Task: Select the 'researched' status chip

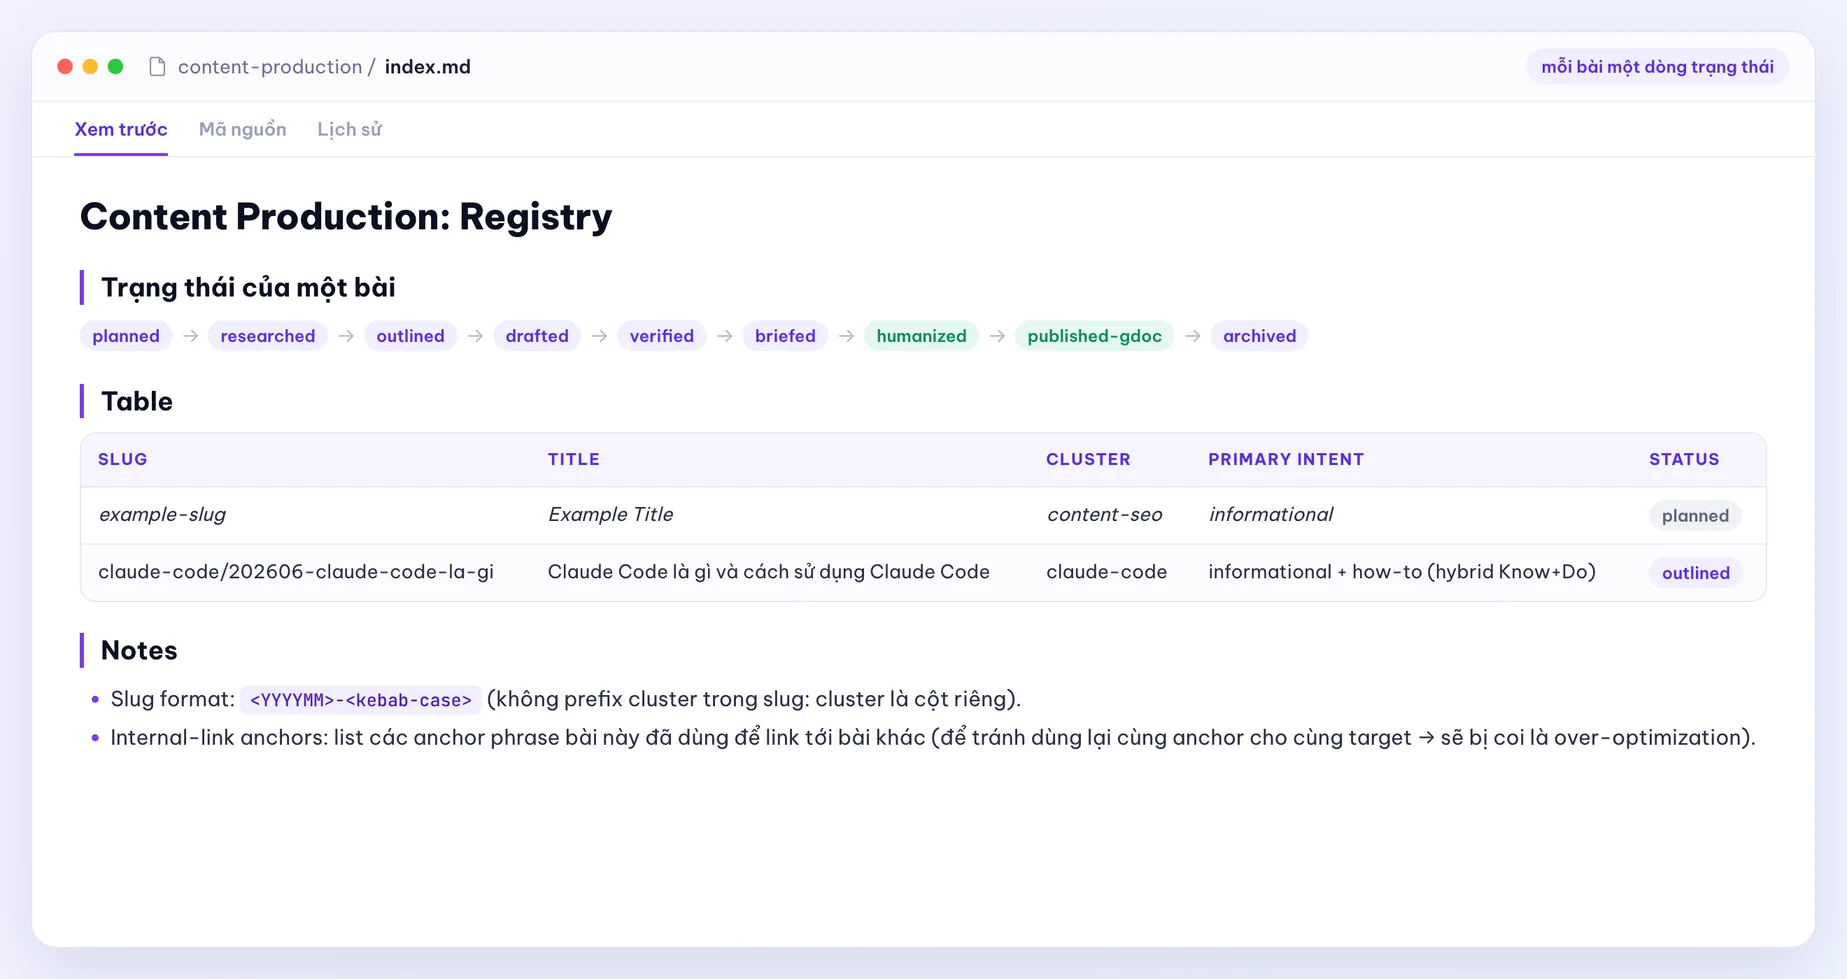Action: coord(267,336)
